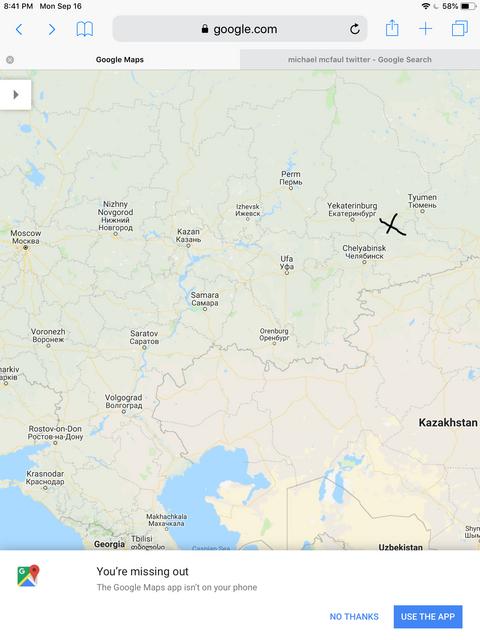
Task: Select Moscow city marker on map
Action: click(x=25, y=247)
